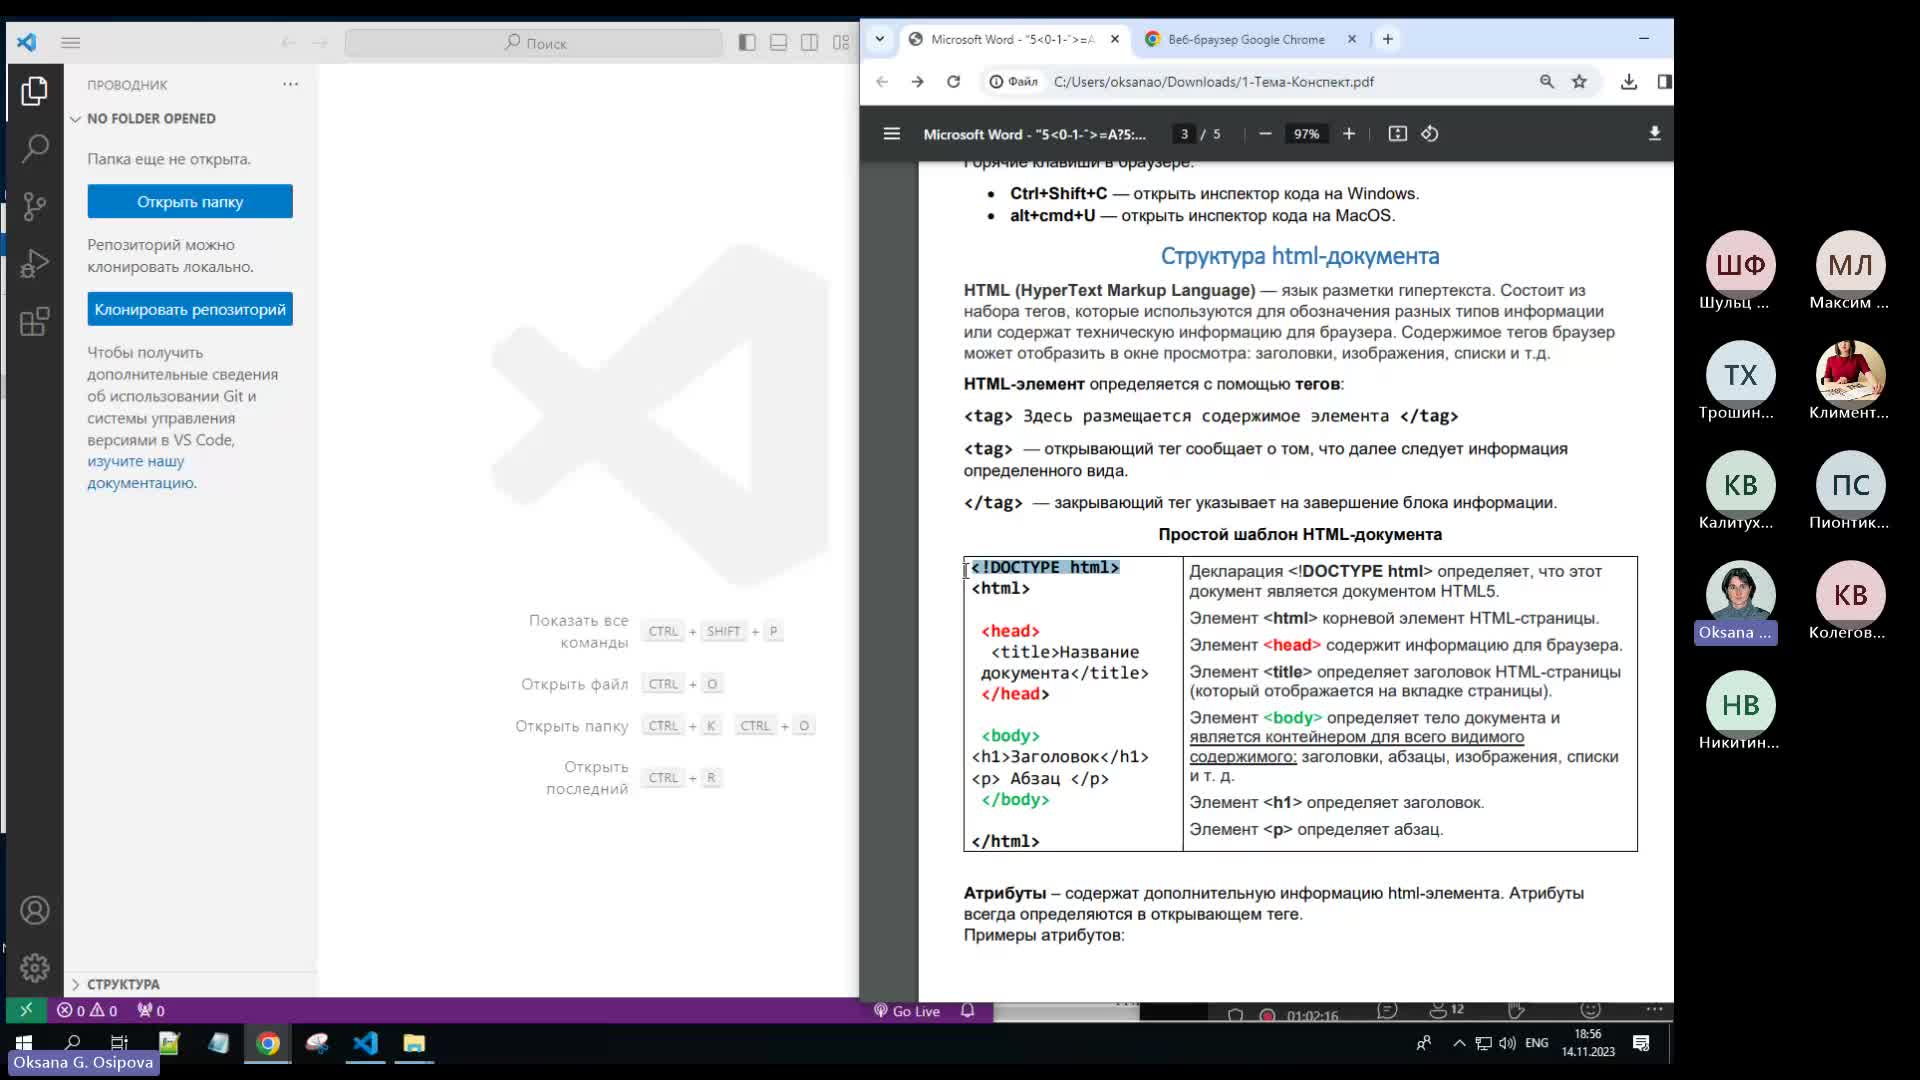Open the Extensions view in VS Code

pos(34,322)
